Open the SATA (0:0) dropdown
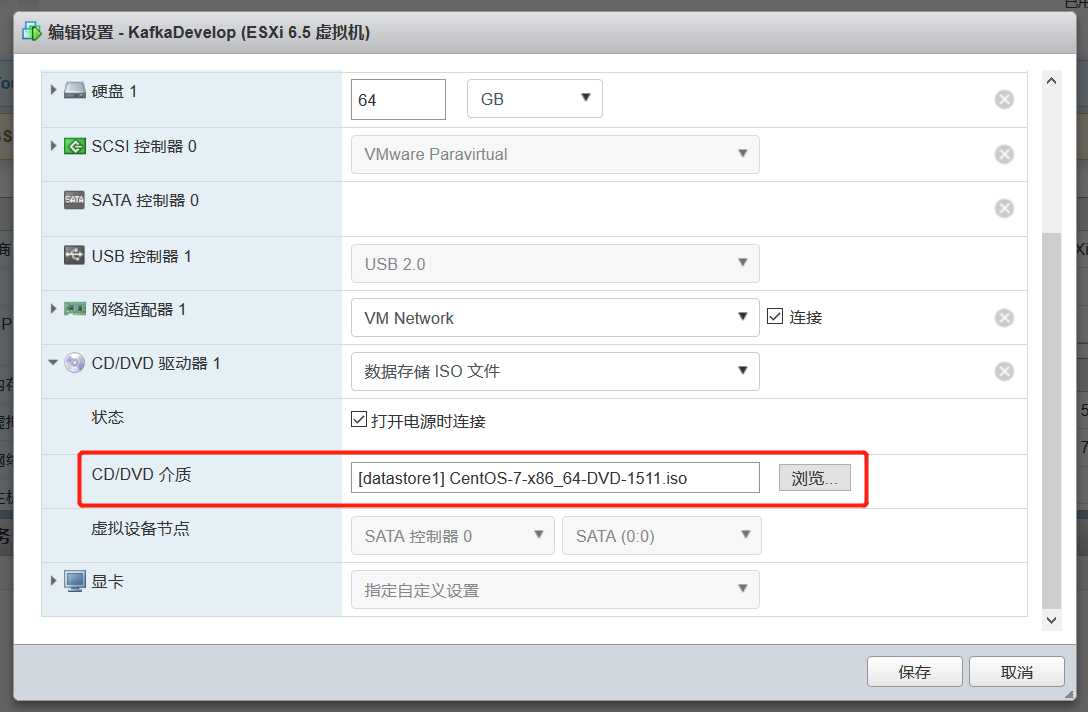 (662, 536)
